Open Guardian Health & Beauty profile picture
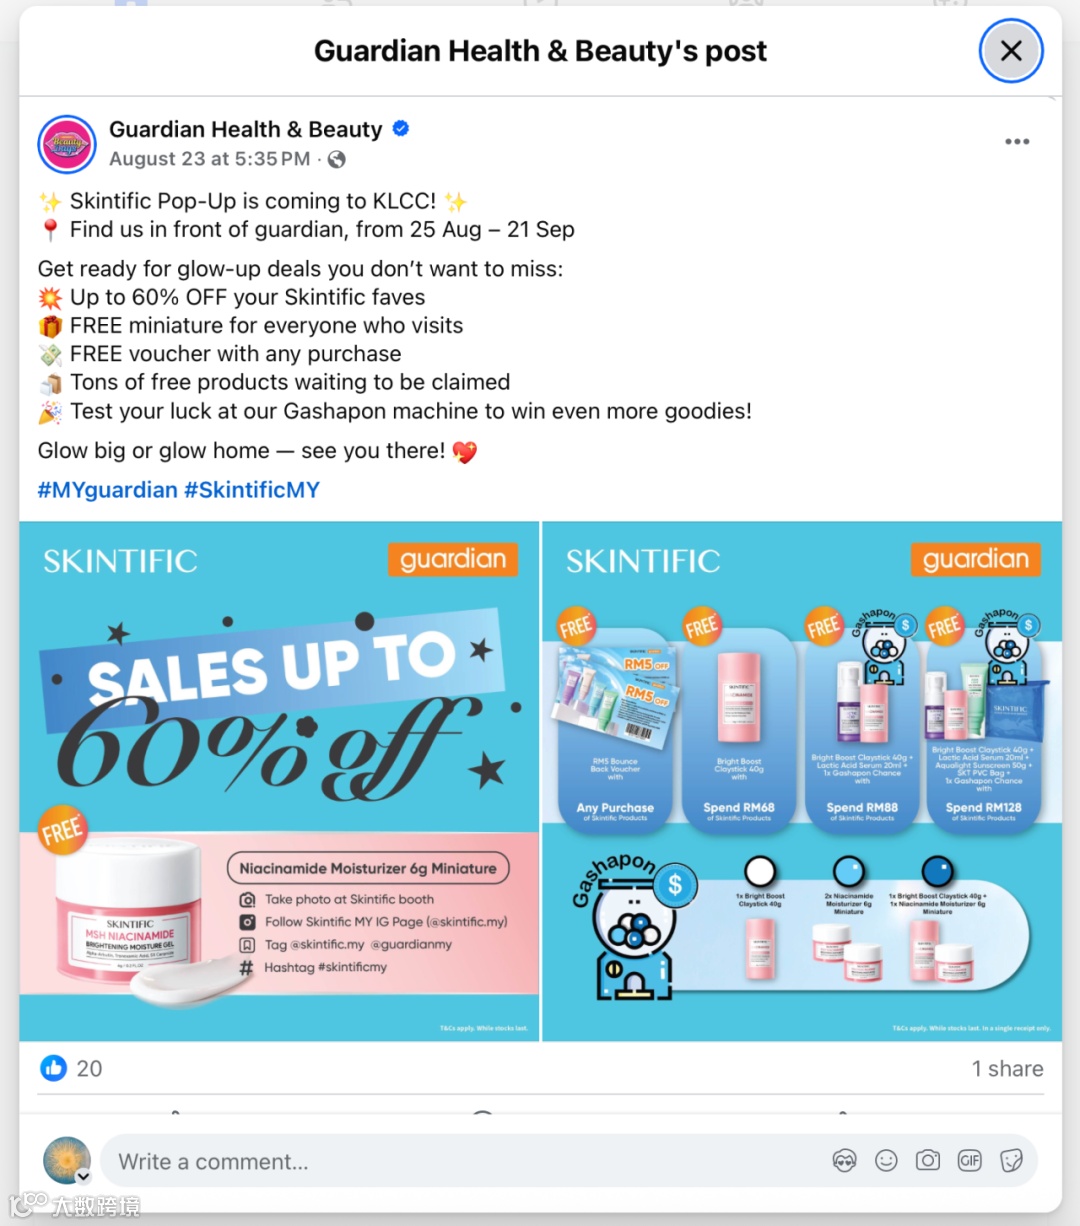1080x1226 pixels. coord(67,144)
